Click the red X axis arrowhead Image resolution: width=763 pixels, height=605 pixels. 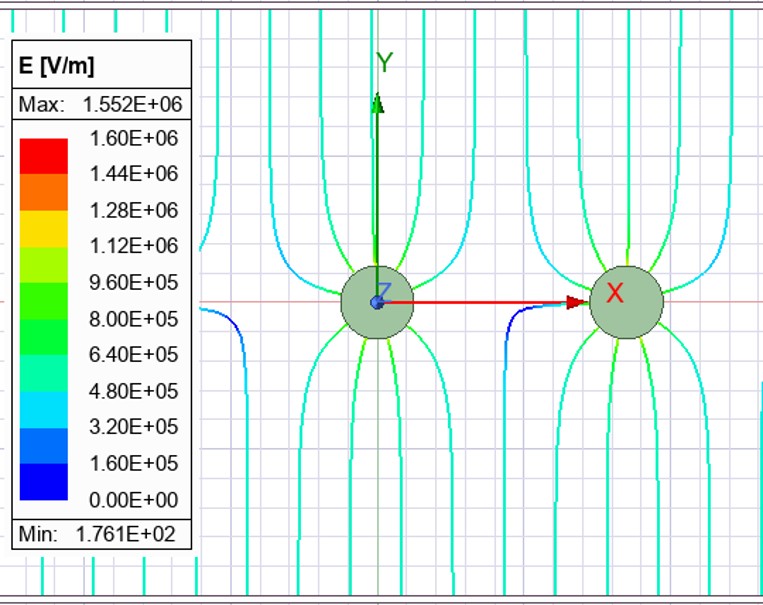pos(576,302)
